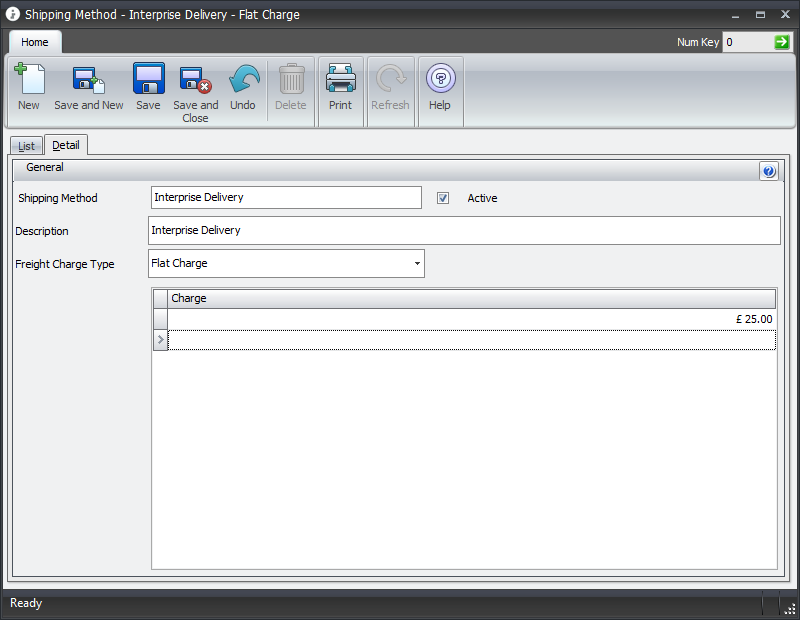The image size is (800, 620).
Task: Click the Description input field
Action: coord(463,230)
